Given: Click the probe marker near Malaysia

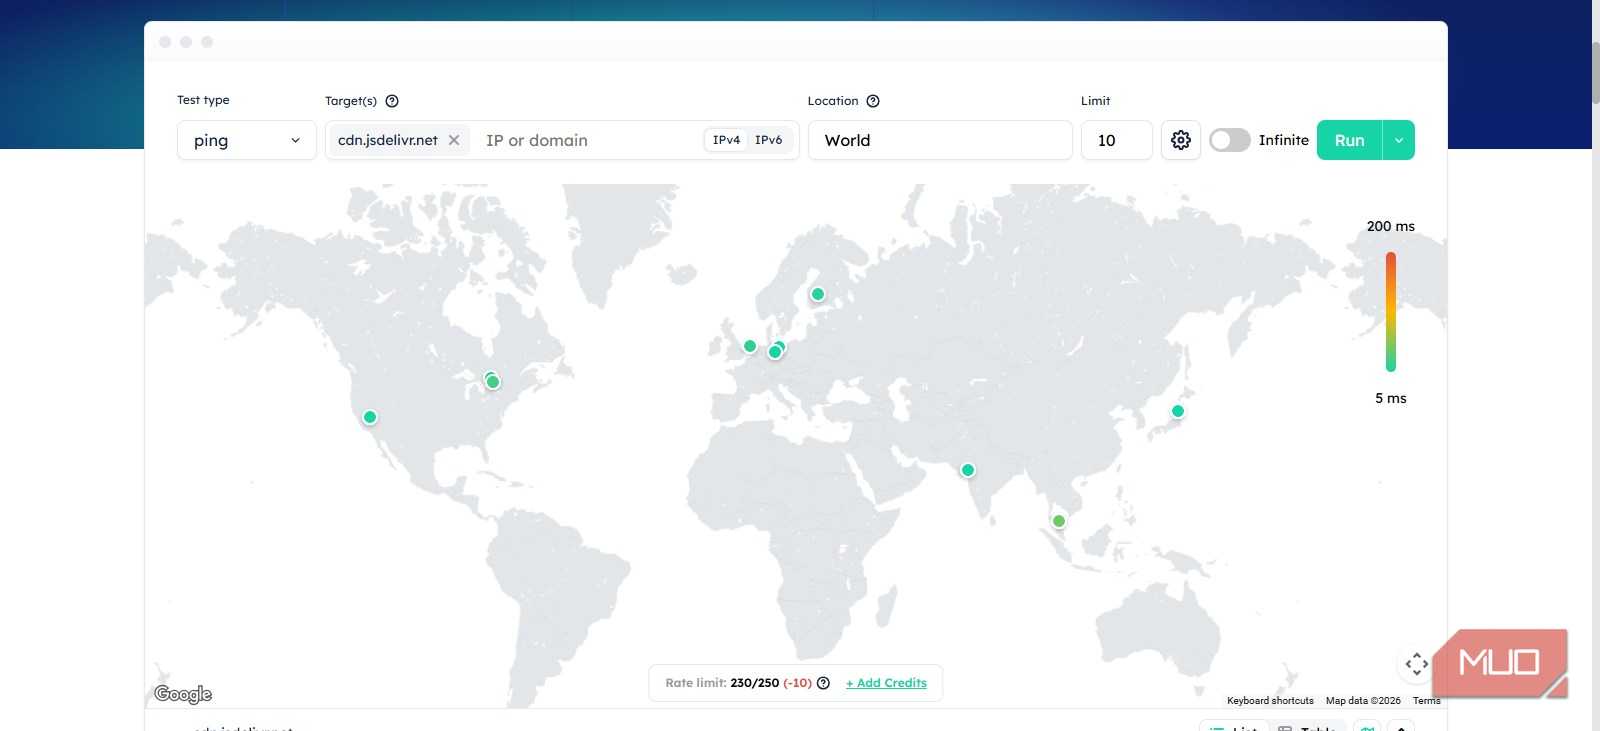Looking at the screenshot, I should click(1059, 521).
